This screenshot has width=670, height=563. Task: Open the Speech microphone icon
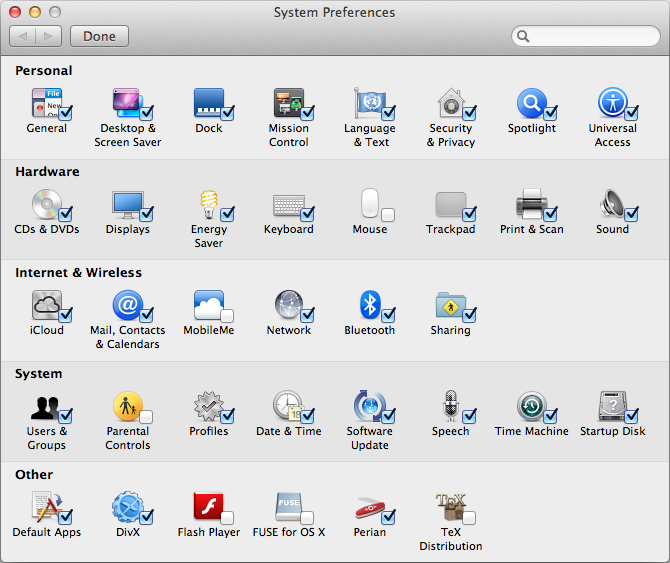[450, 406]
